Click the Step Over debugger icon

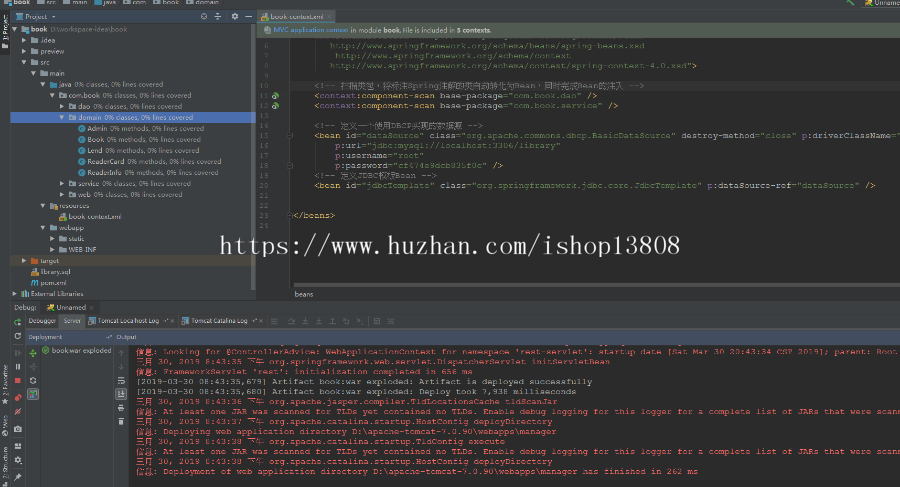point(292,321)
